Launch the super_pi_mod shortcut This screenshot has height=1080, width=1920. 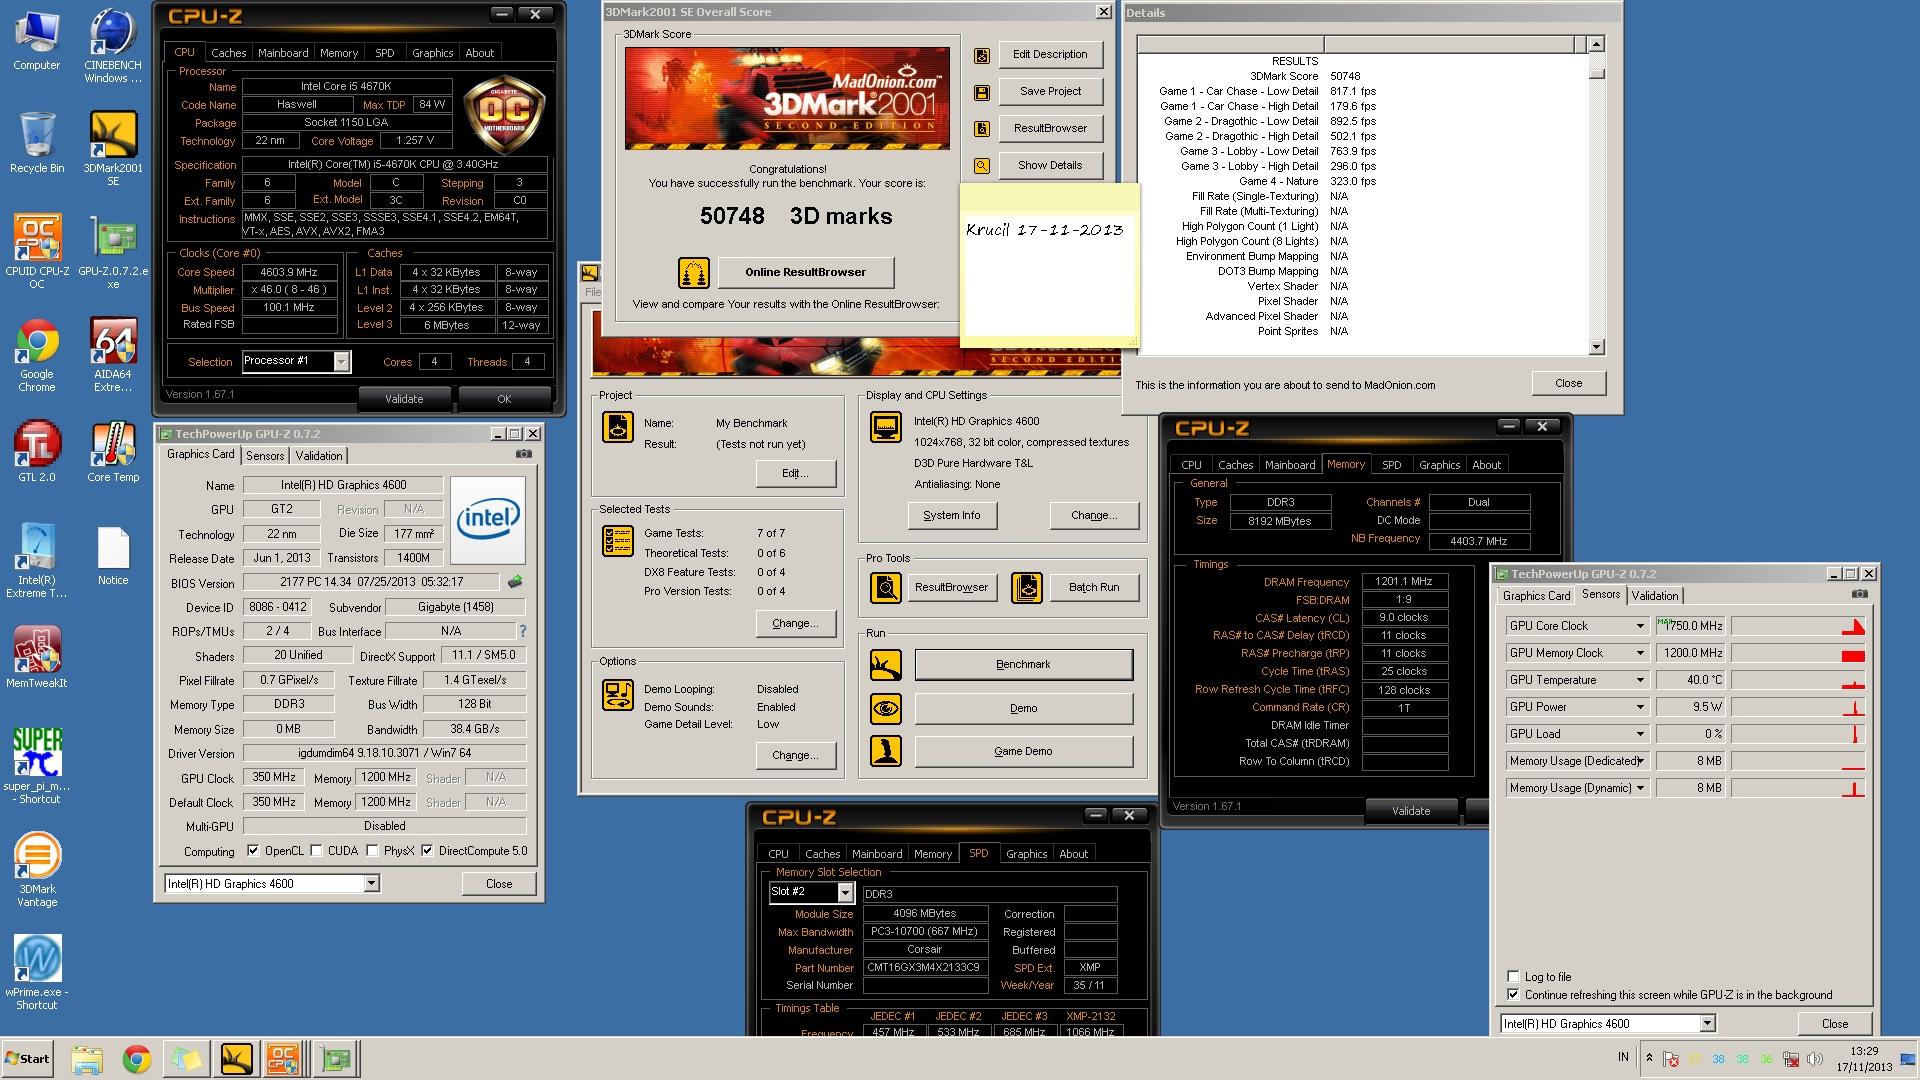pos(37,766)
